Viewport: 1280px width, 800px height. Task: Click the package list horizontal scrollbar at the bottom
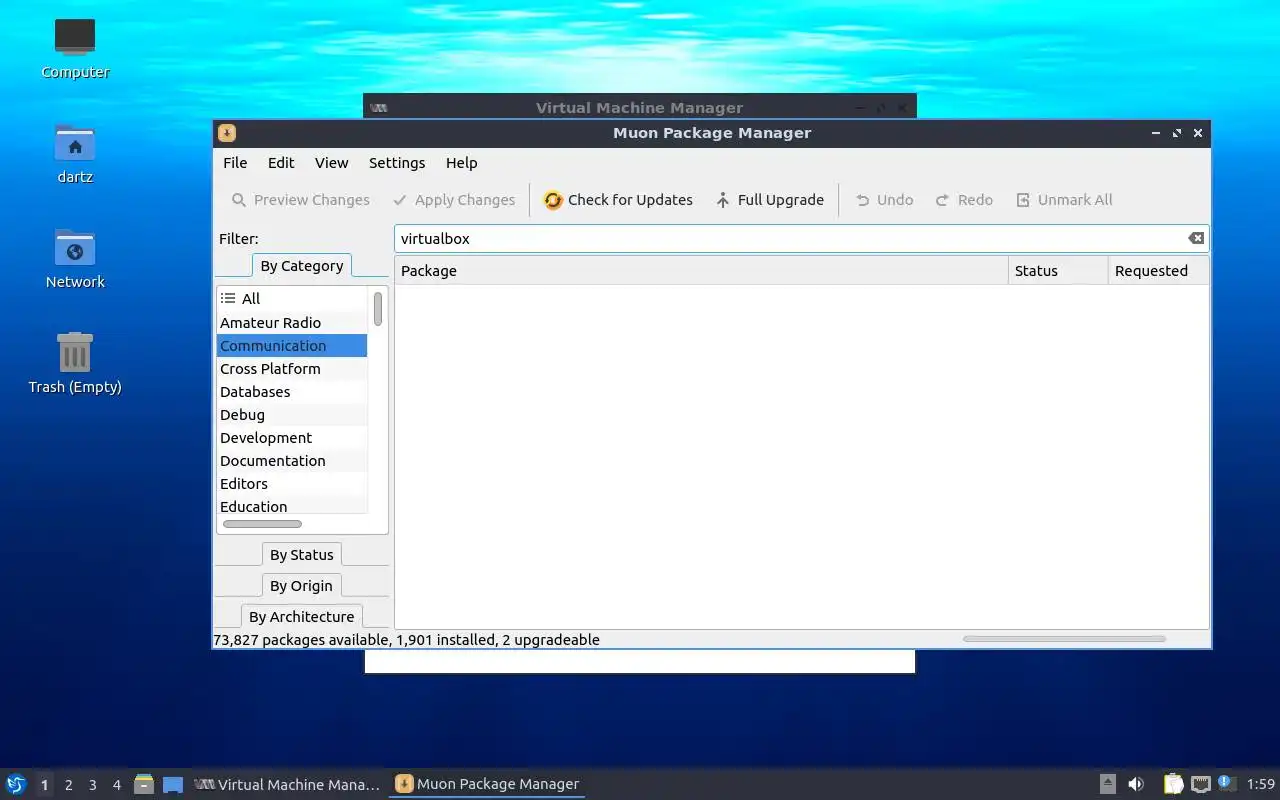(1064, 639)
